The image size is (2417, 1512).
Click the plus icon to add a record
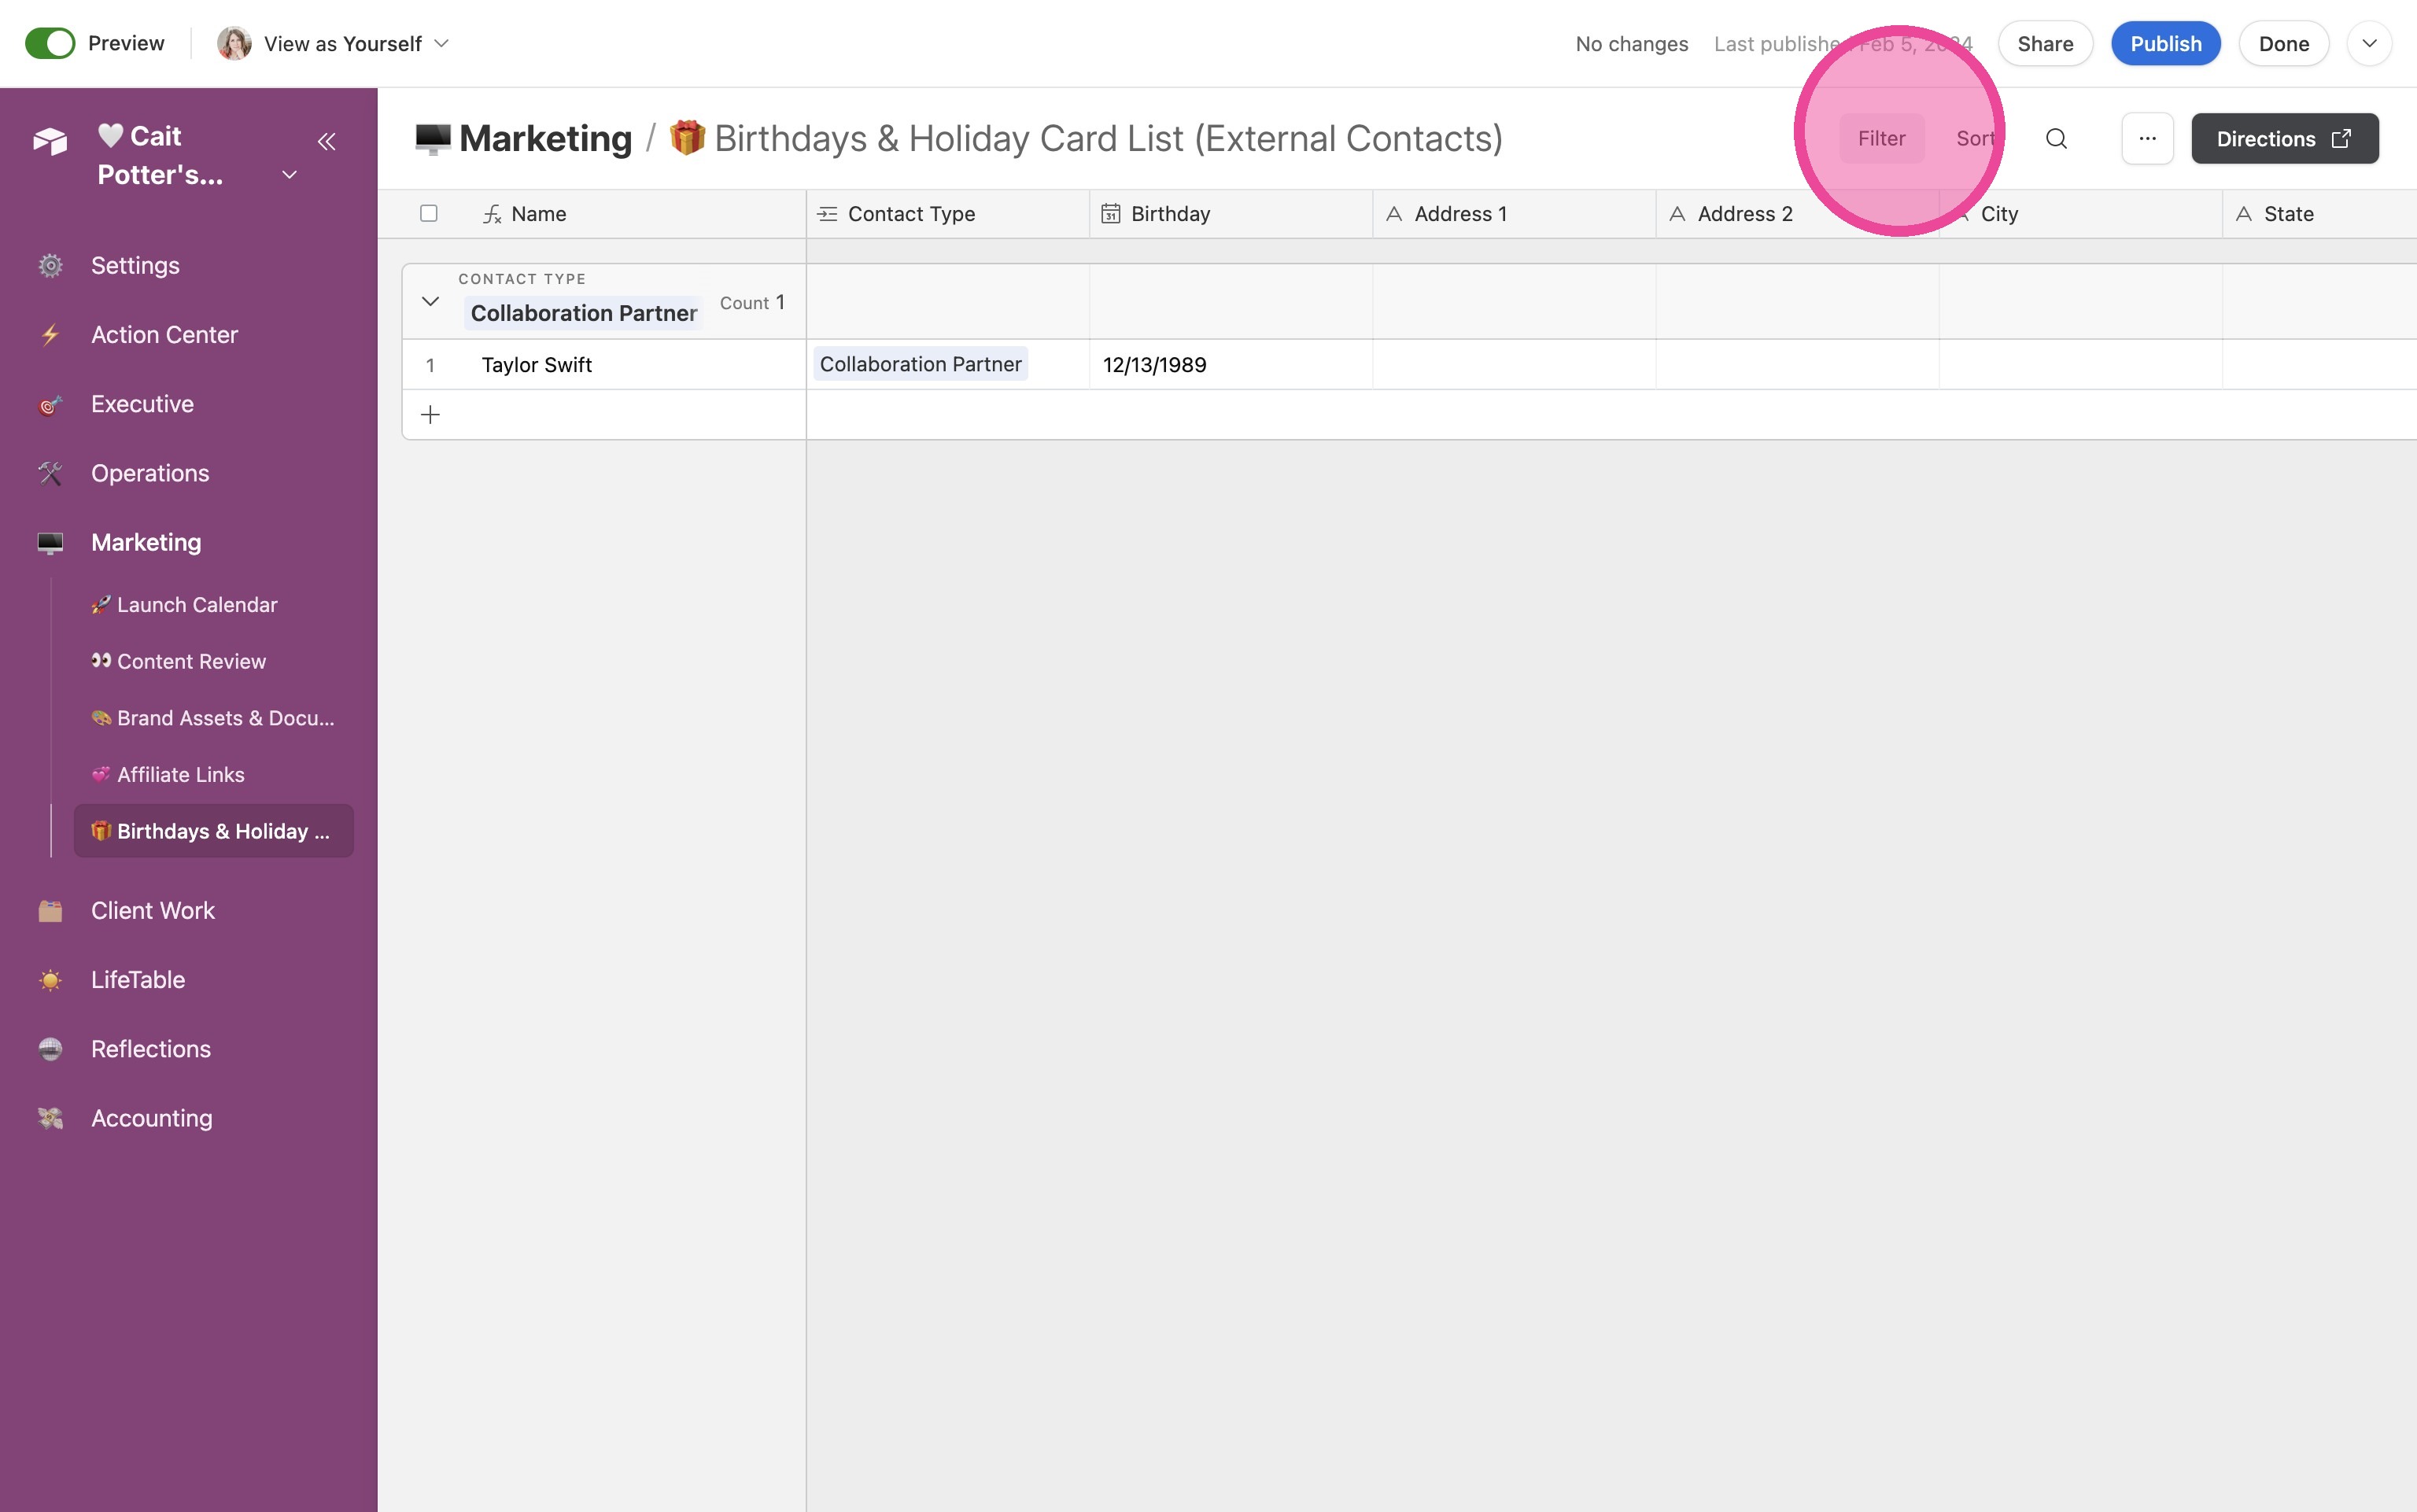pyautogui.click(x=430, y=414)
